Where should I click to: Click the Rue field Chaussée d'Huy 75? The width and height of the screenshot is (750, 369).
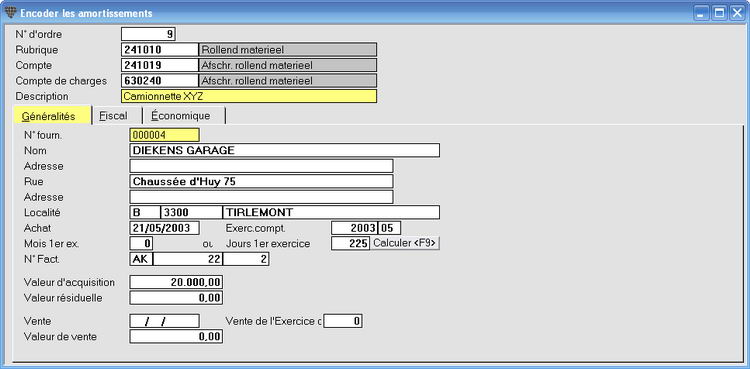coord(261,181)
